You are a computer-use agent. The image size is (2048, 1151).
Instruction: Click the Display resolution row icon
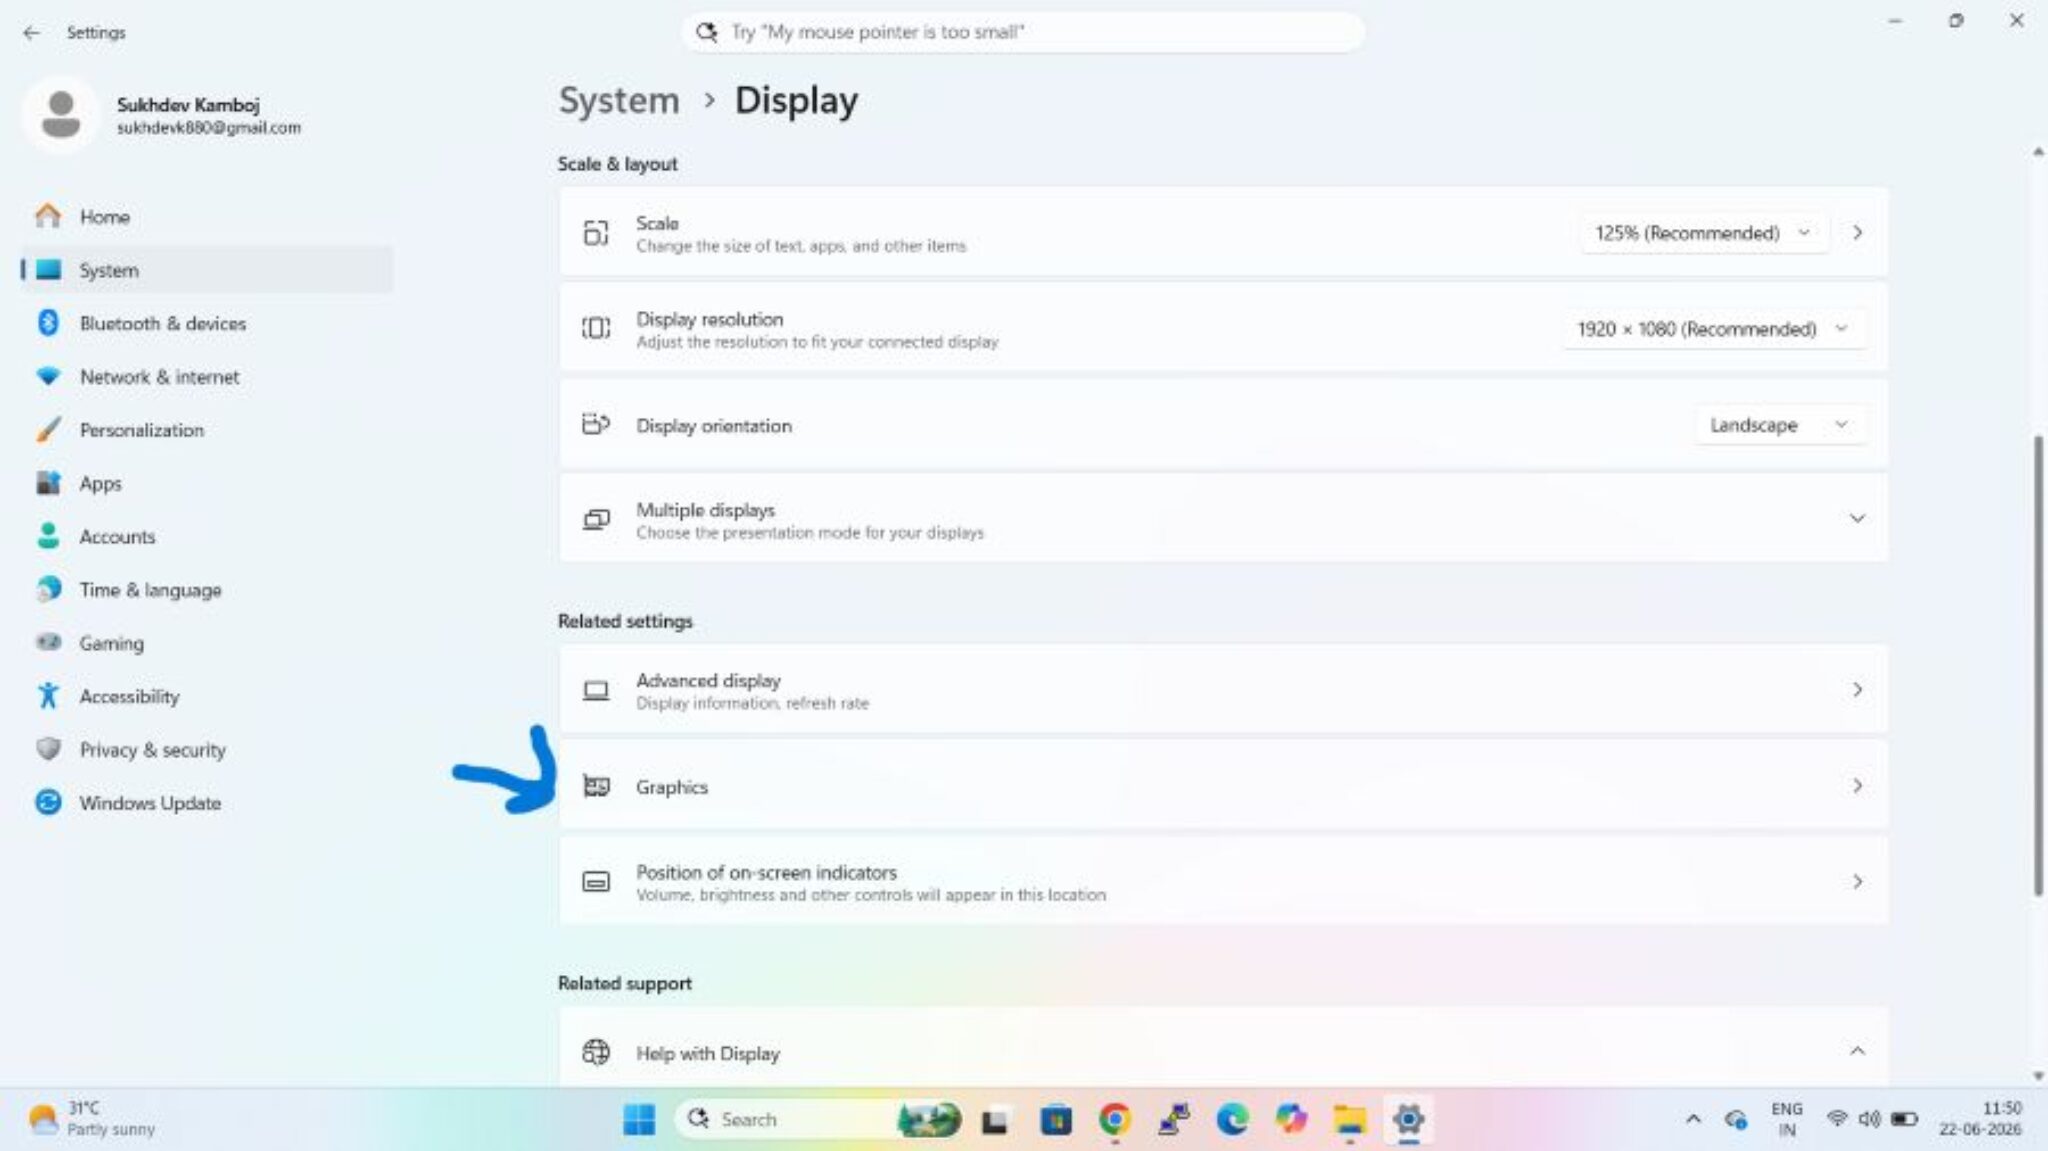coord(596,328)
